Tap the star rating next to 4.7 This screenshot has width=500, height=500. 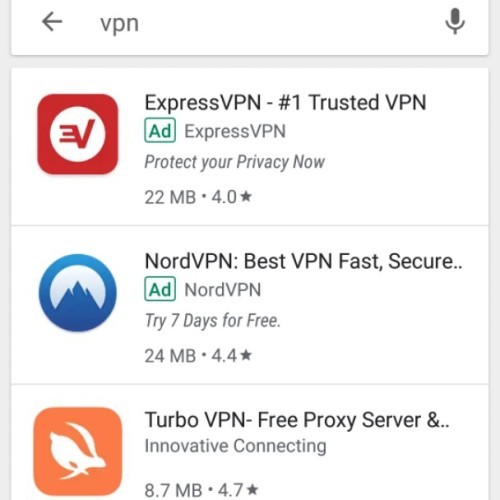point(253,489)
